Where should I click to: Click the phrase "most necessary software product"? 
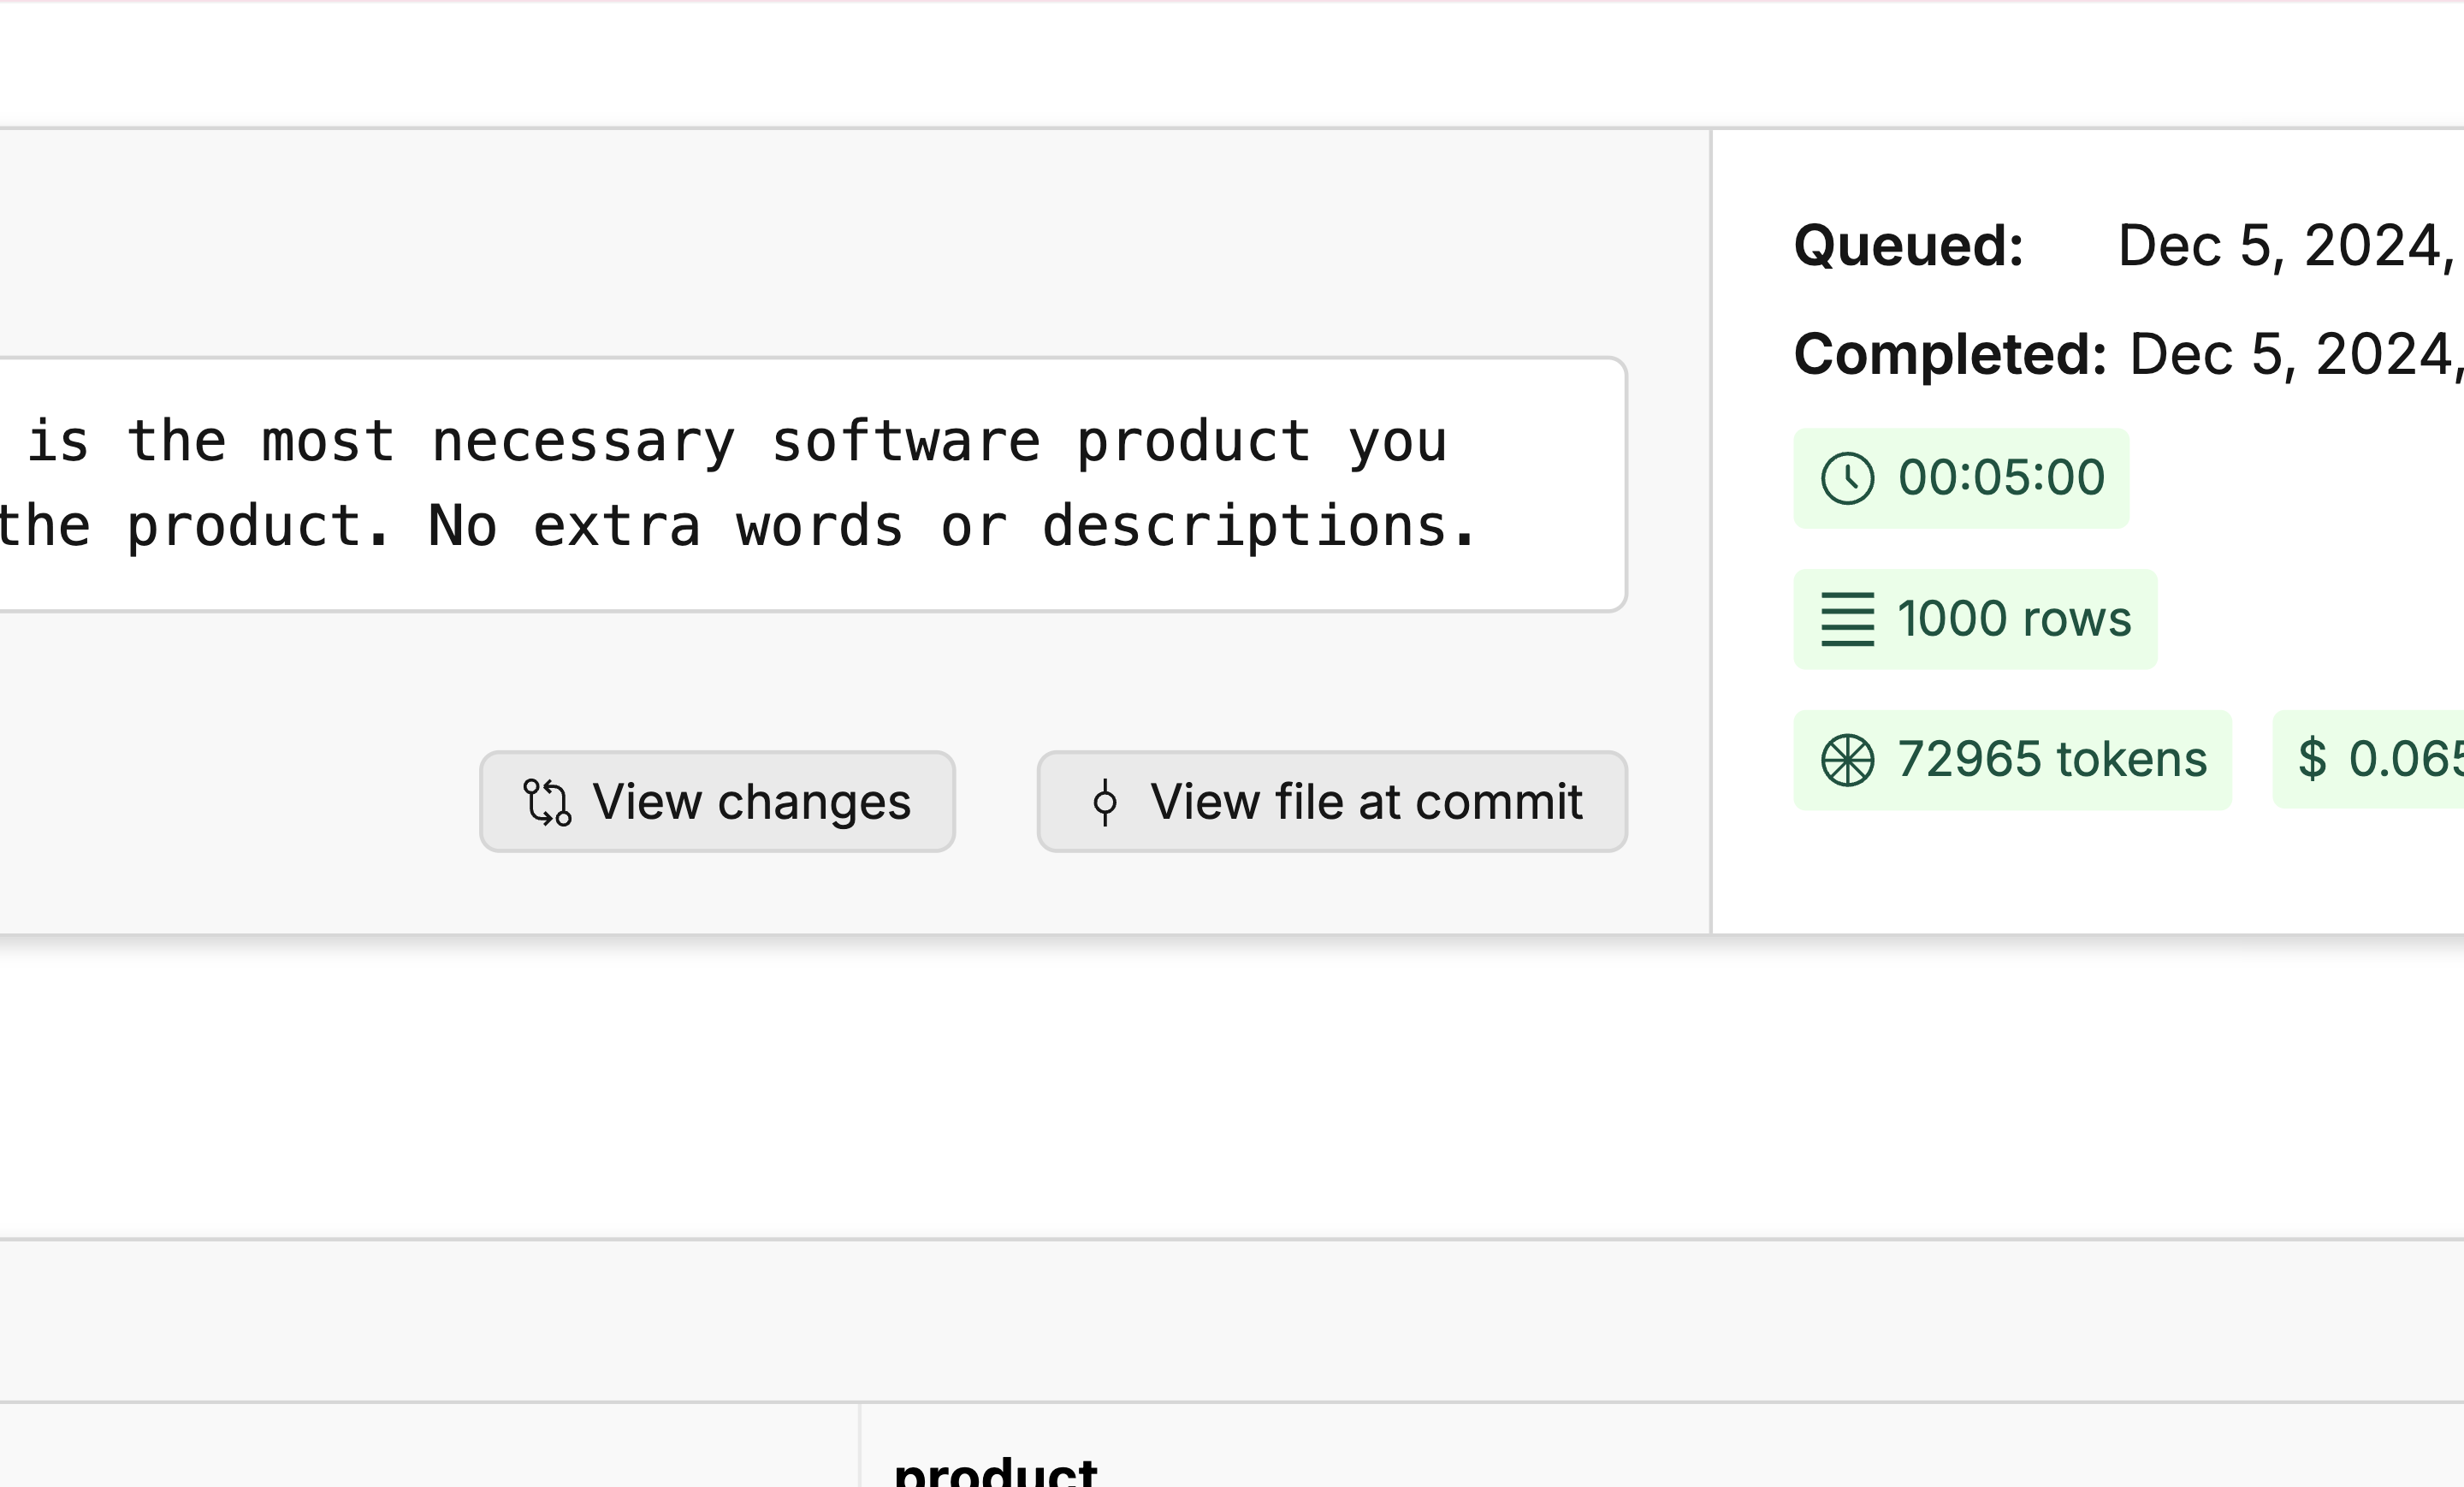tap(785, 442)
